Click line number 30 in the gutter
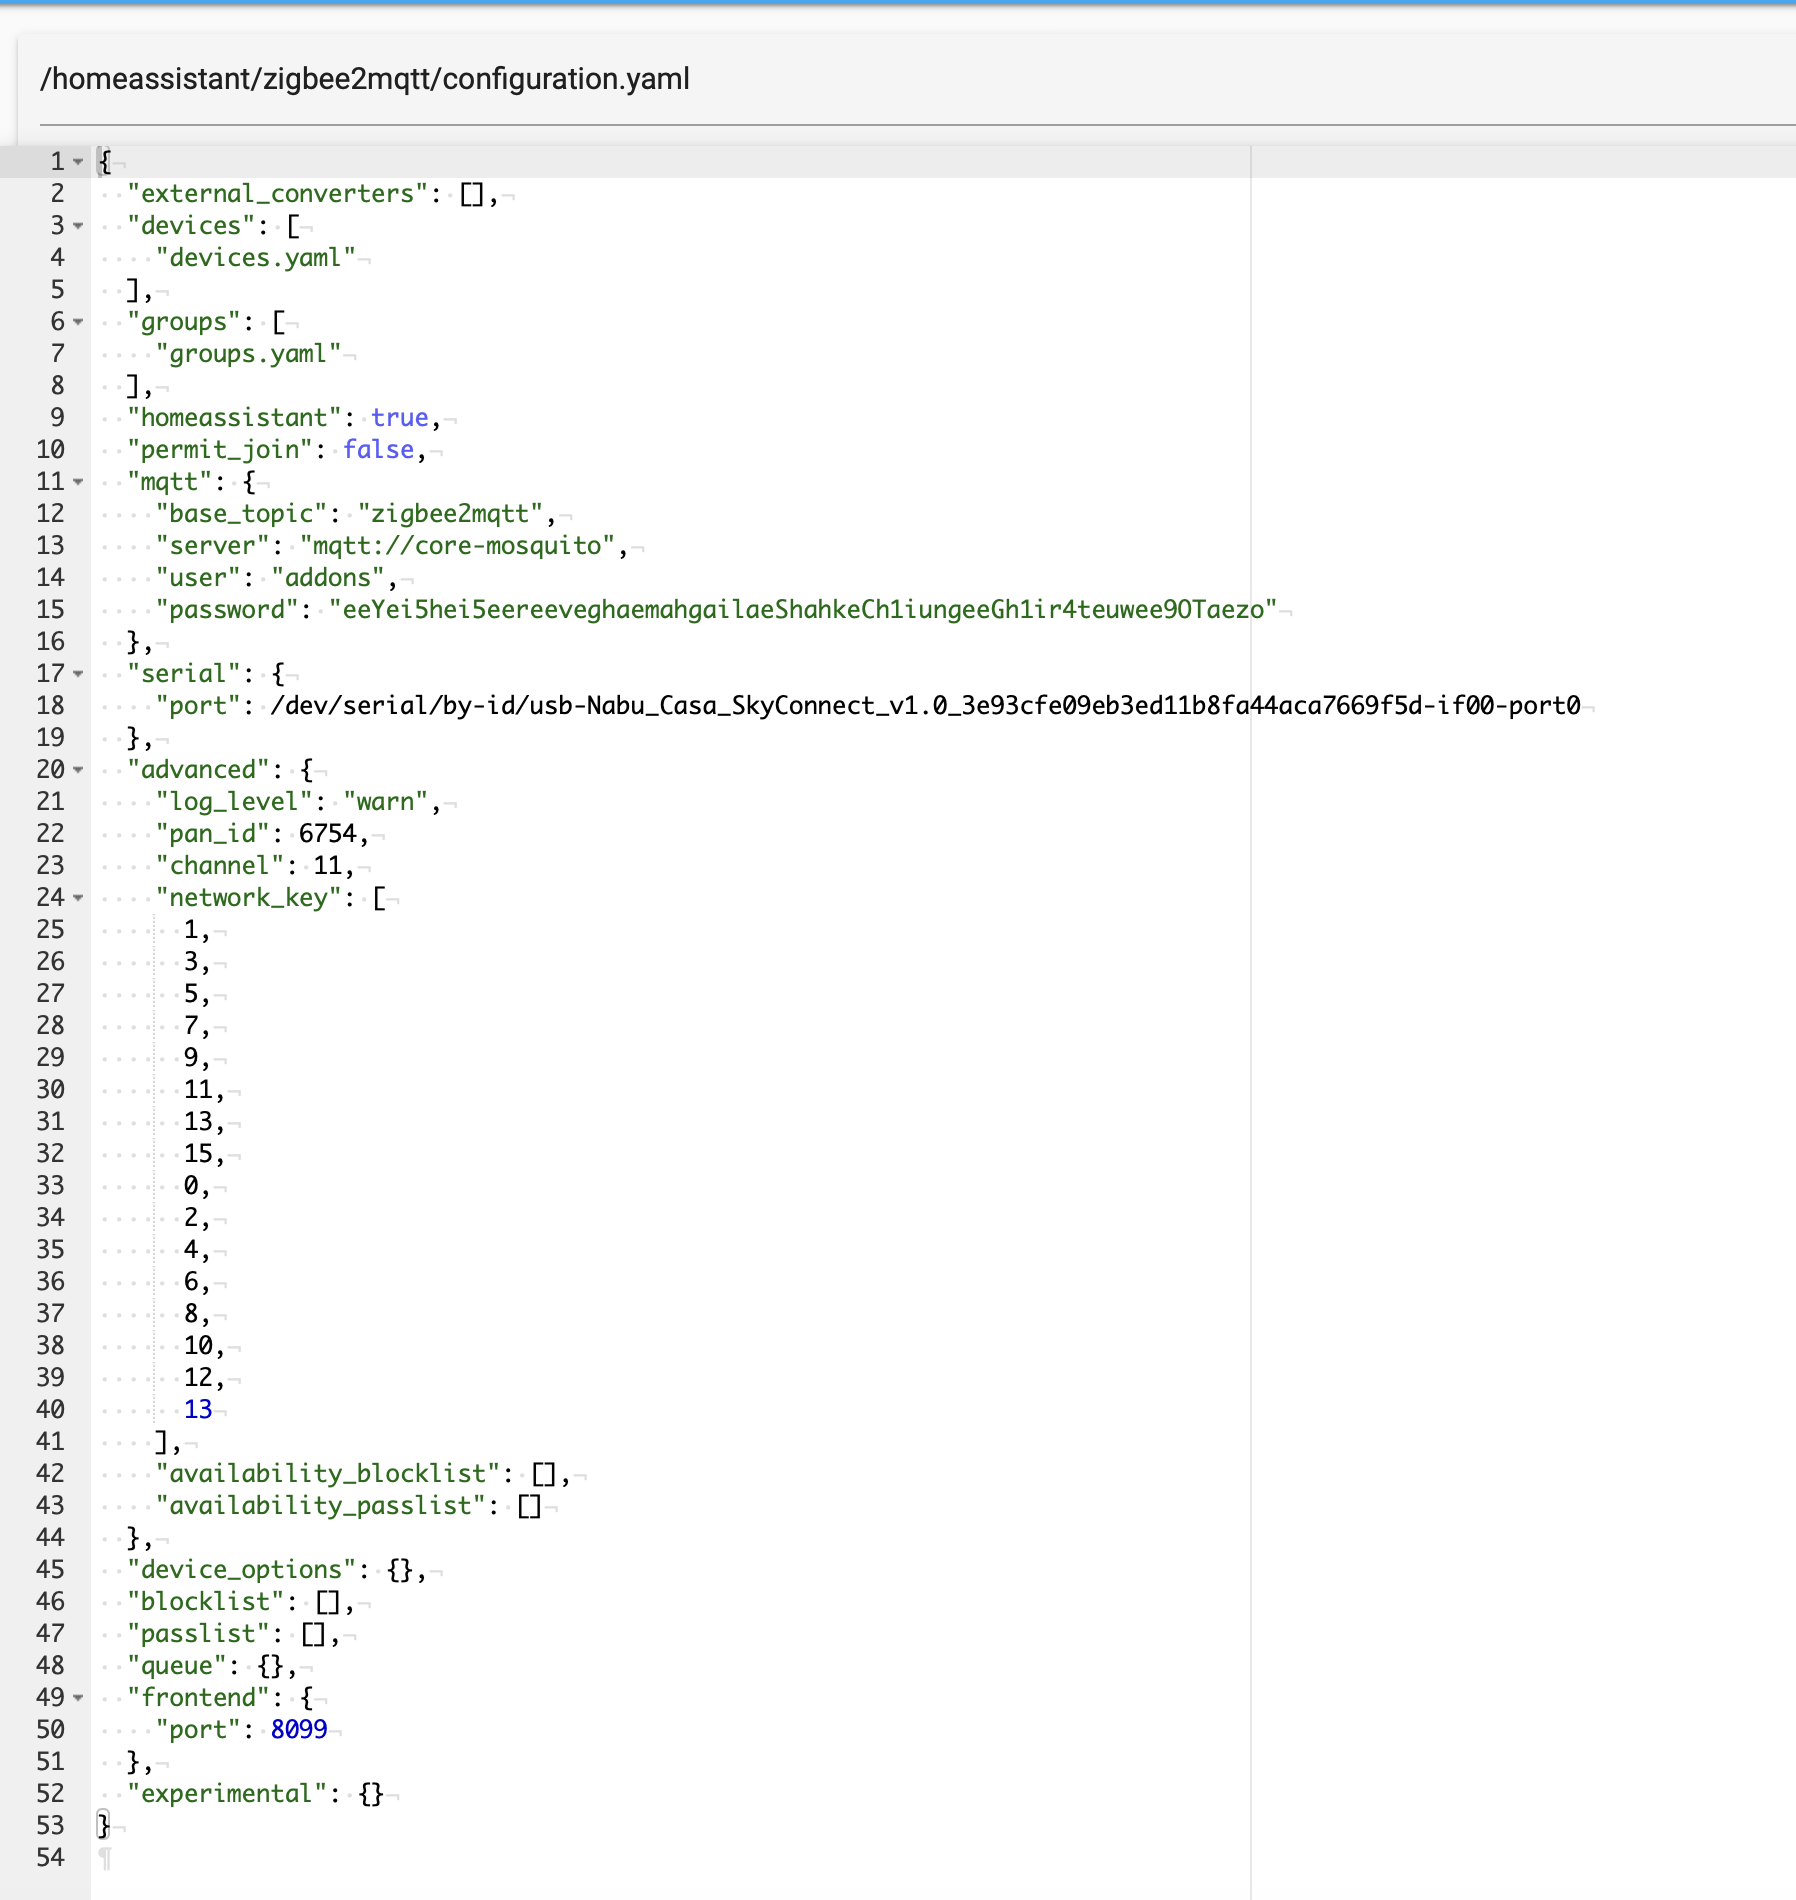Screen dimensions: 1796x1900 (x=50, y=1090)
